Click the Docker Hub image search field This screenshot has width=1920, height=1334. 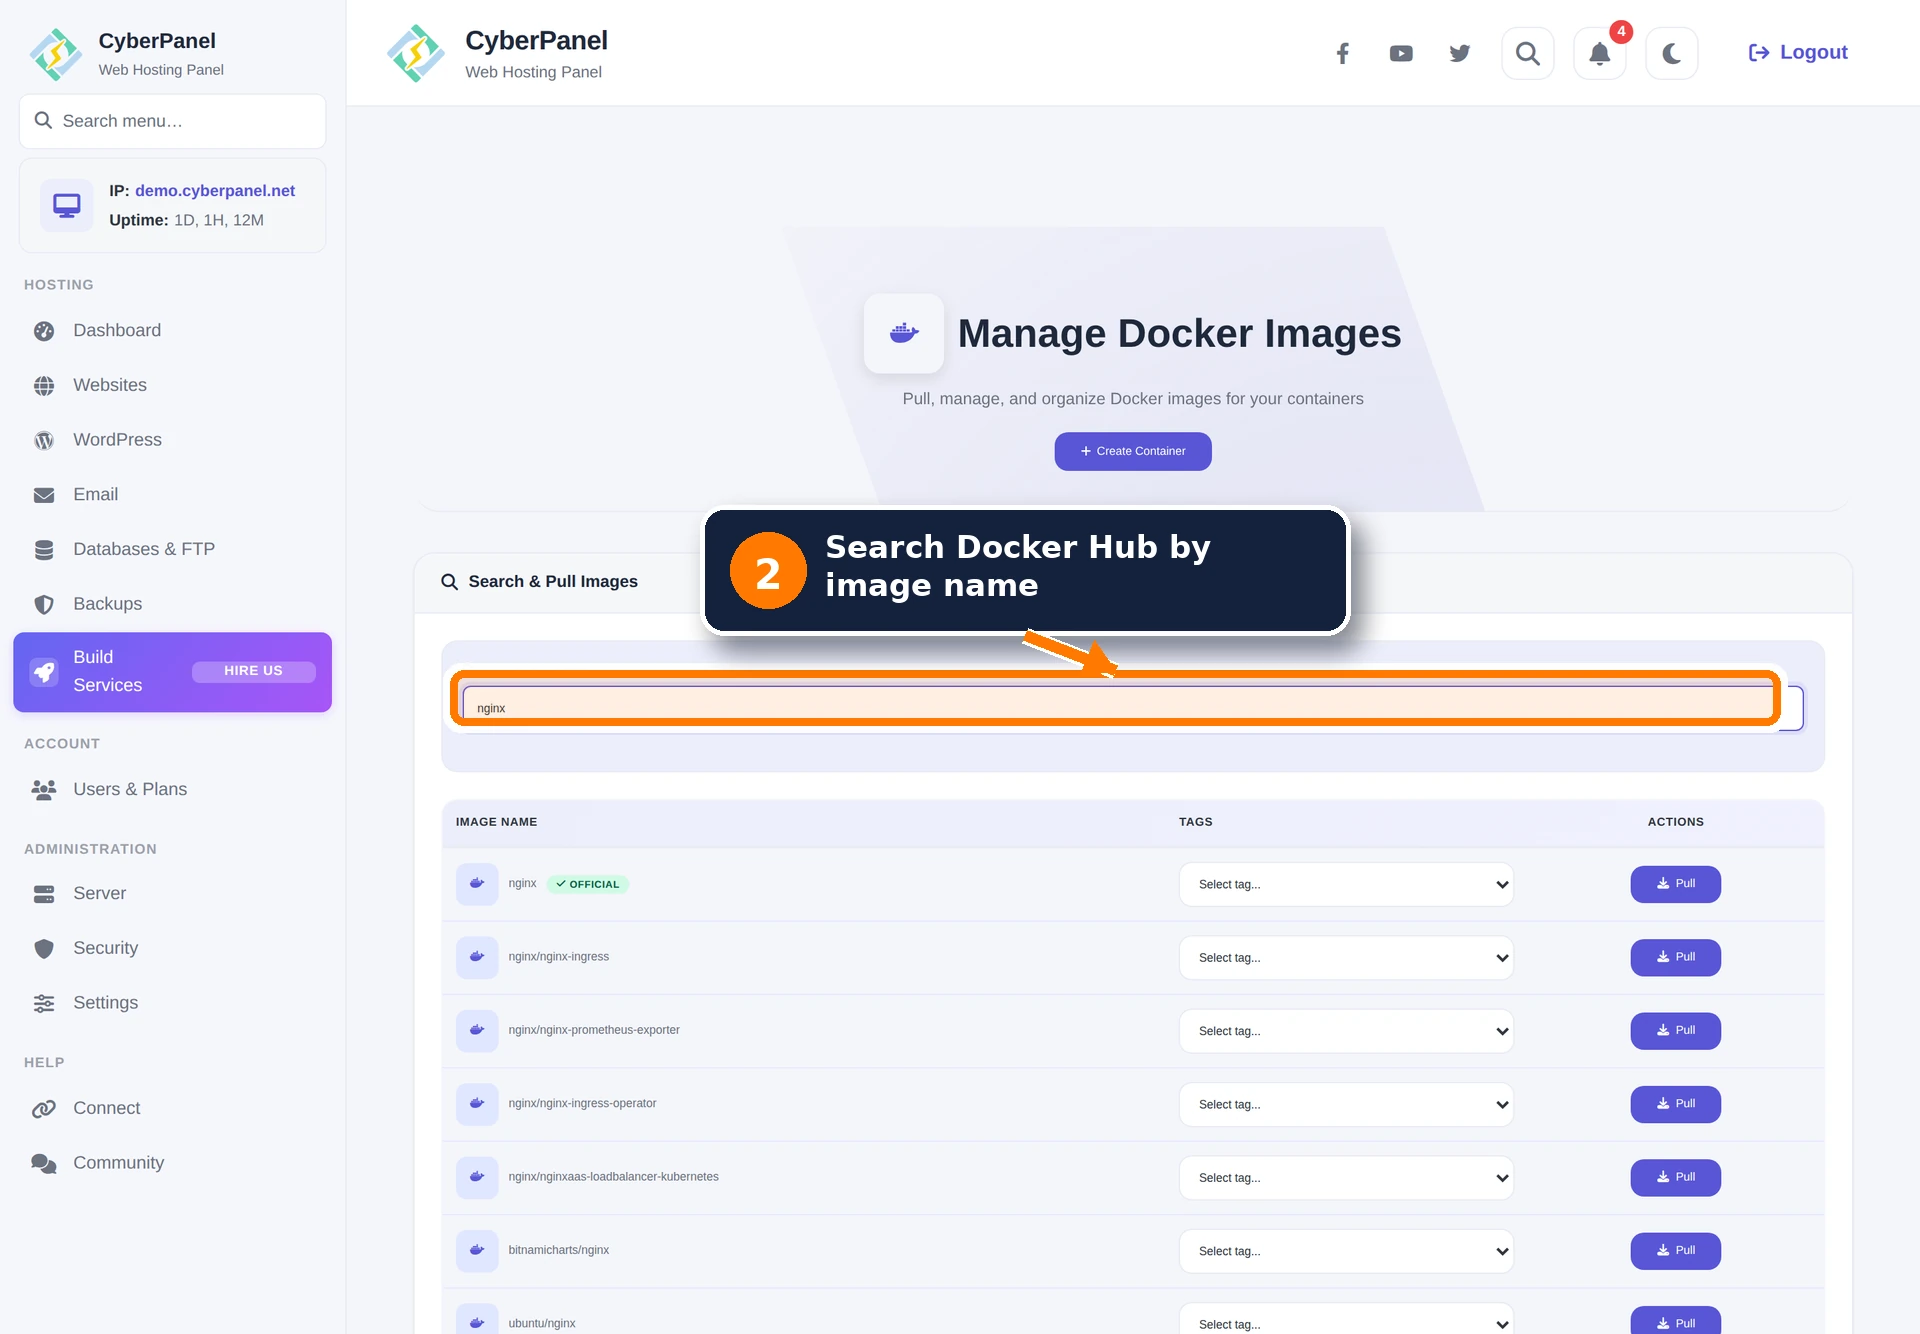(1132, 708)
